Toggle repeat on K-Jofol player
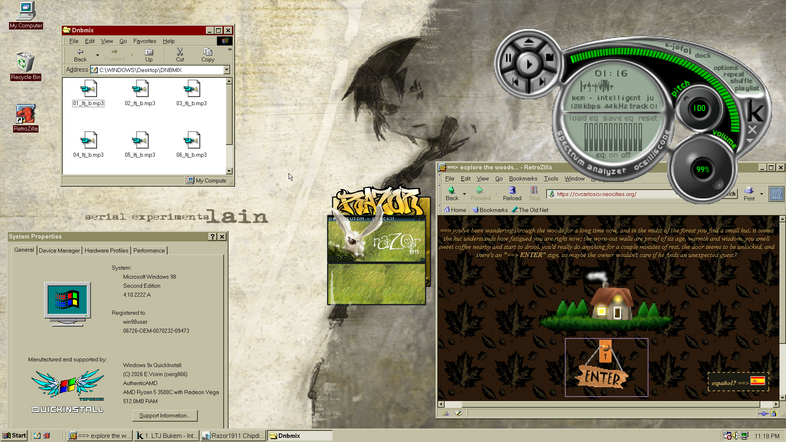 [733, 74]
